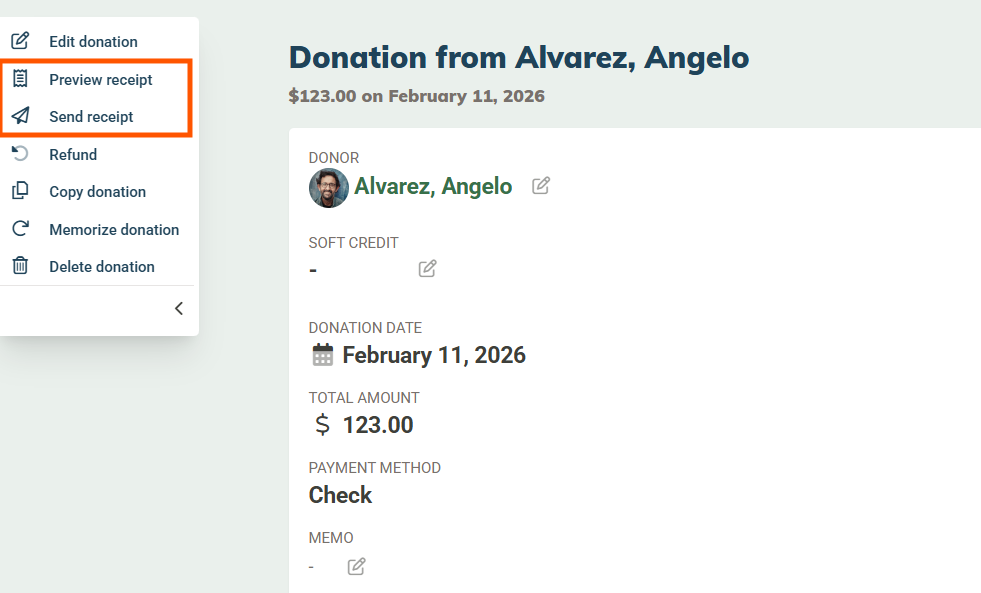The height and width of the screenshot is (593, 981).
Task: Select Edit donation from the menu
Action: (x=93, y=42)
